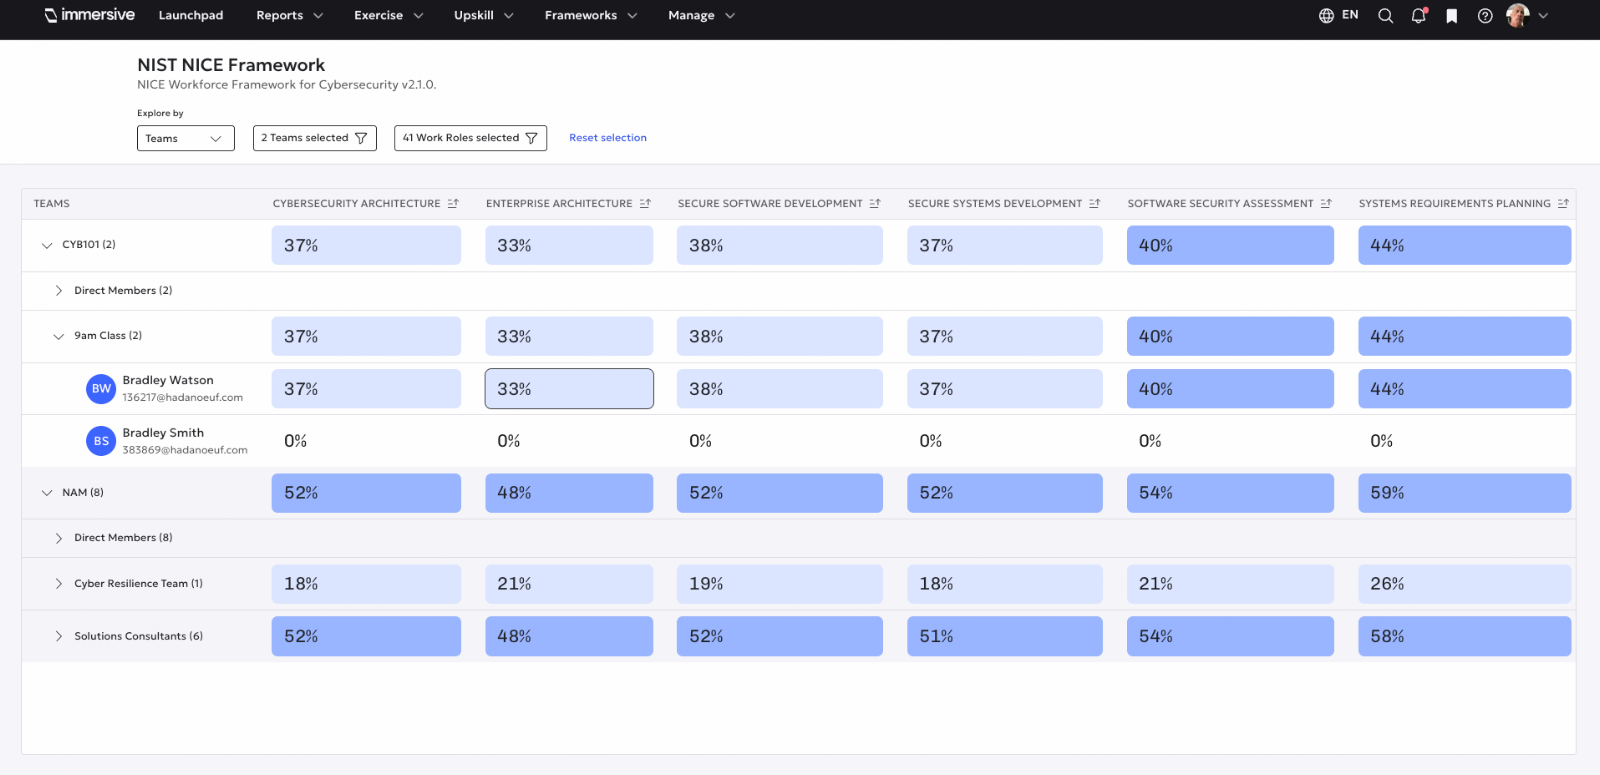Screen dimensions: 1600x775
Task: Click the TEAMS column header
Action: (52, 203)
